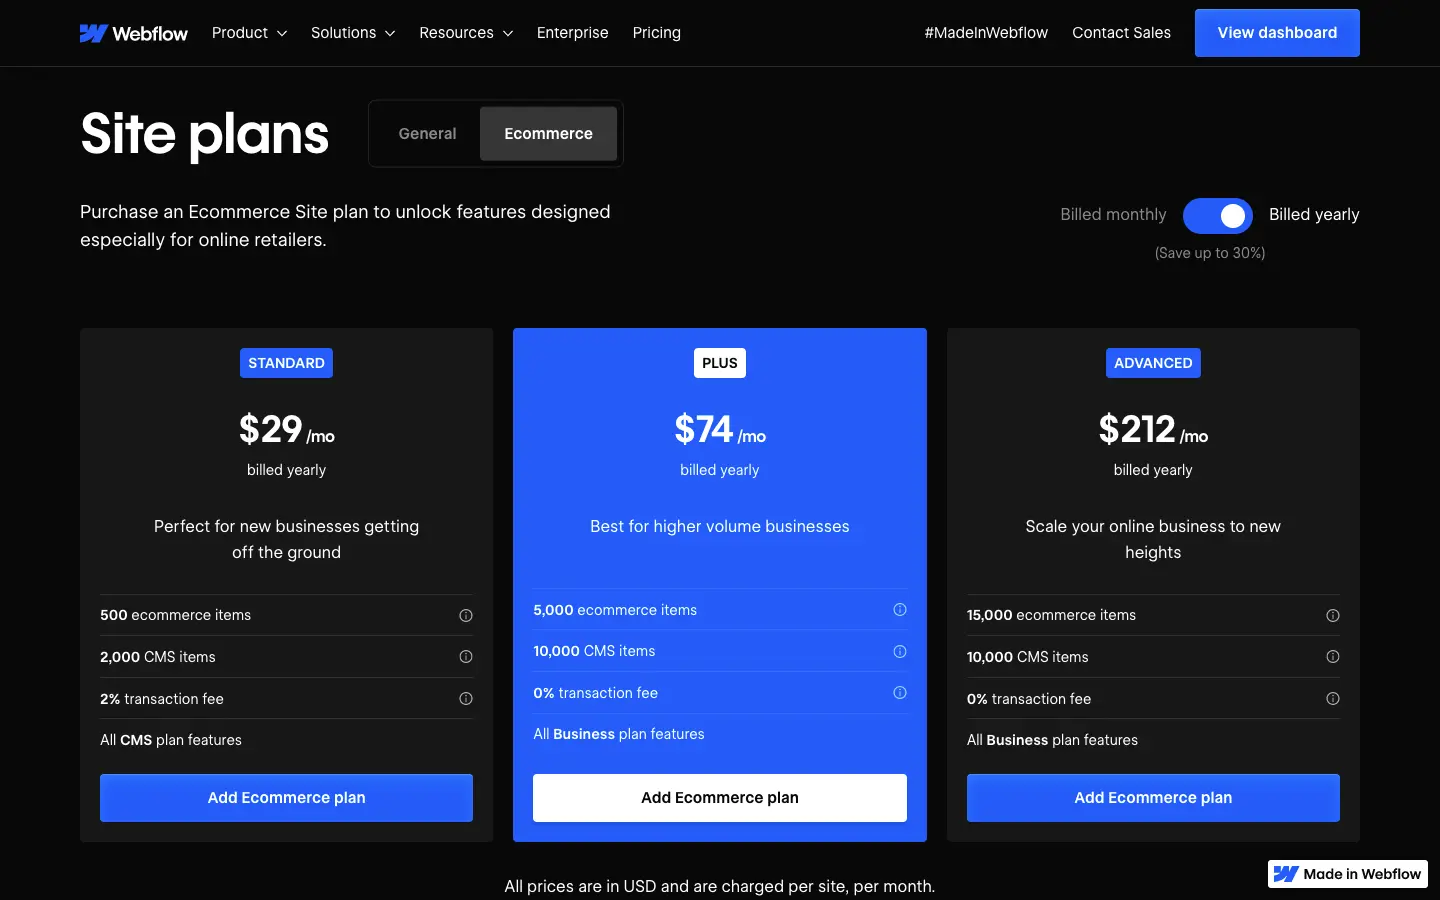Click the "500 ecommerce items" feature text

(175, 616)
